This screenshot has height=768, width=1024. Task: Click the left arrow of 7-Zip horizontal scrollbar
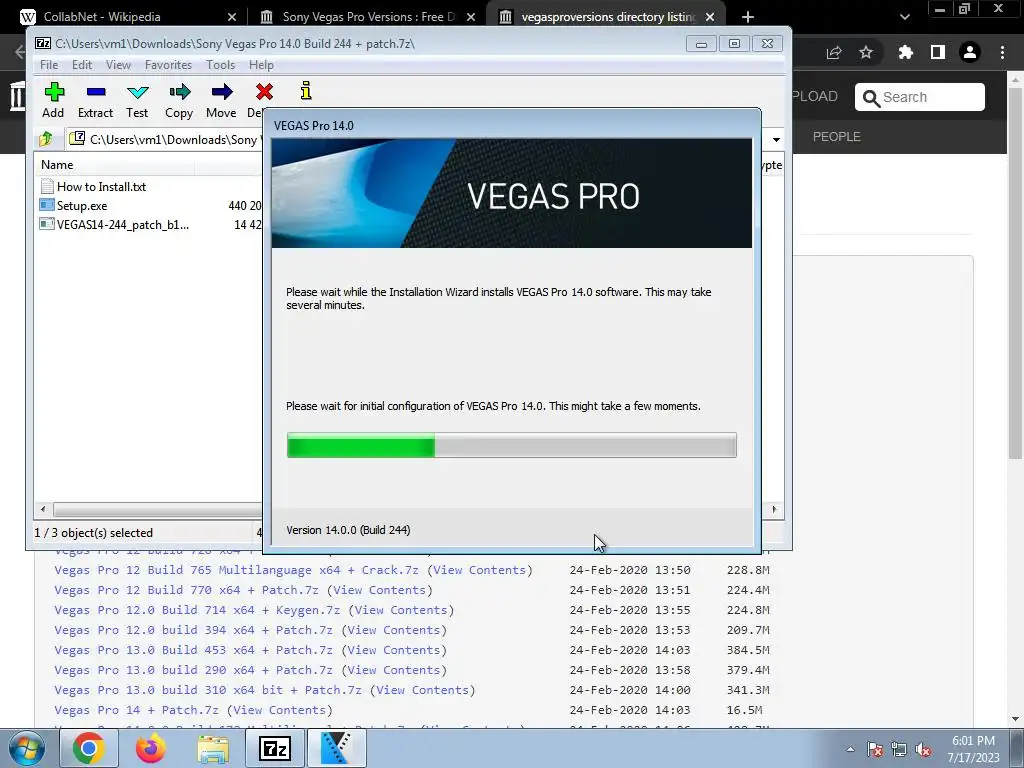click(43, 509)
